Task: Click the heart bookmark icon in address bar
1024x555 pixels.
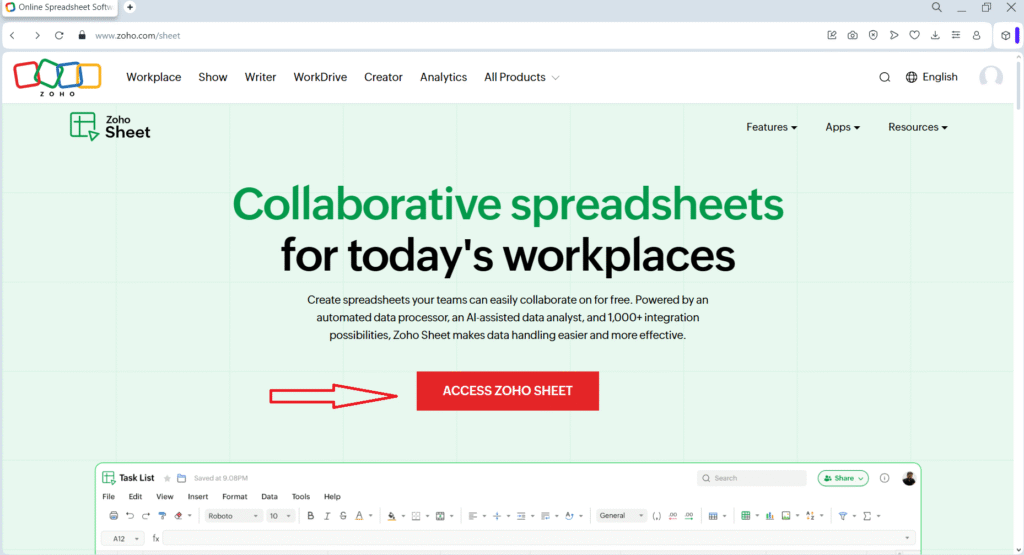Action: (x=914, y=35)
